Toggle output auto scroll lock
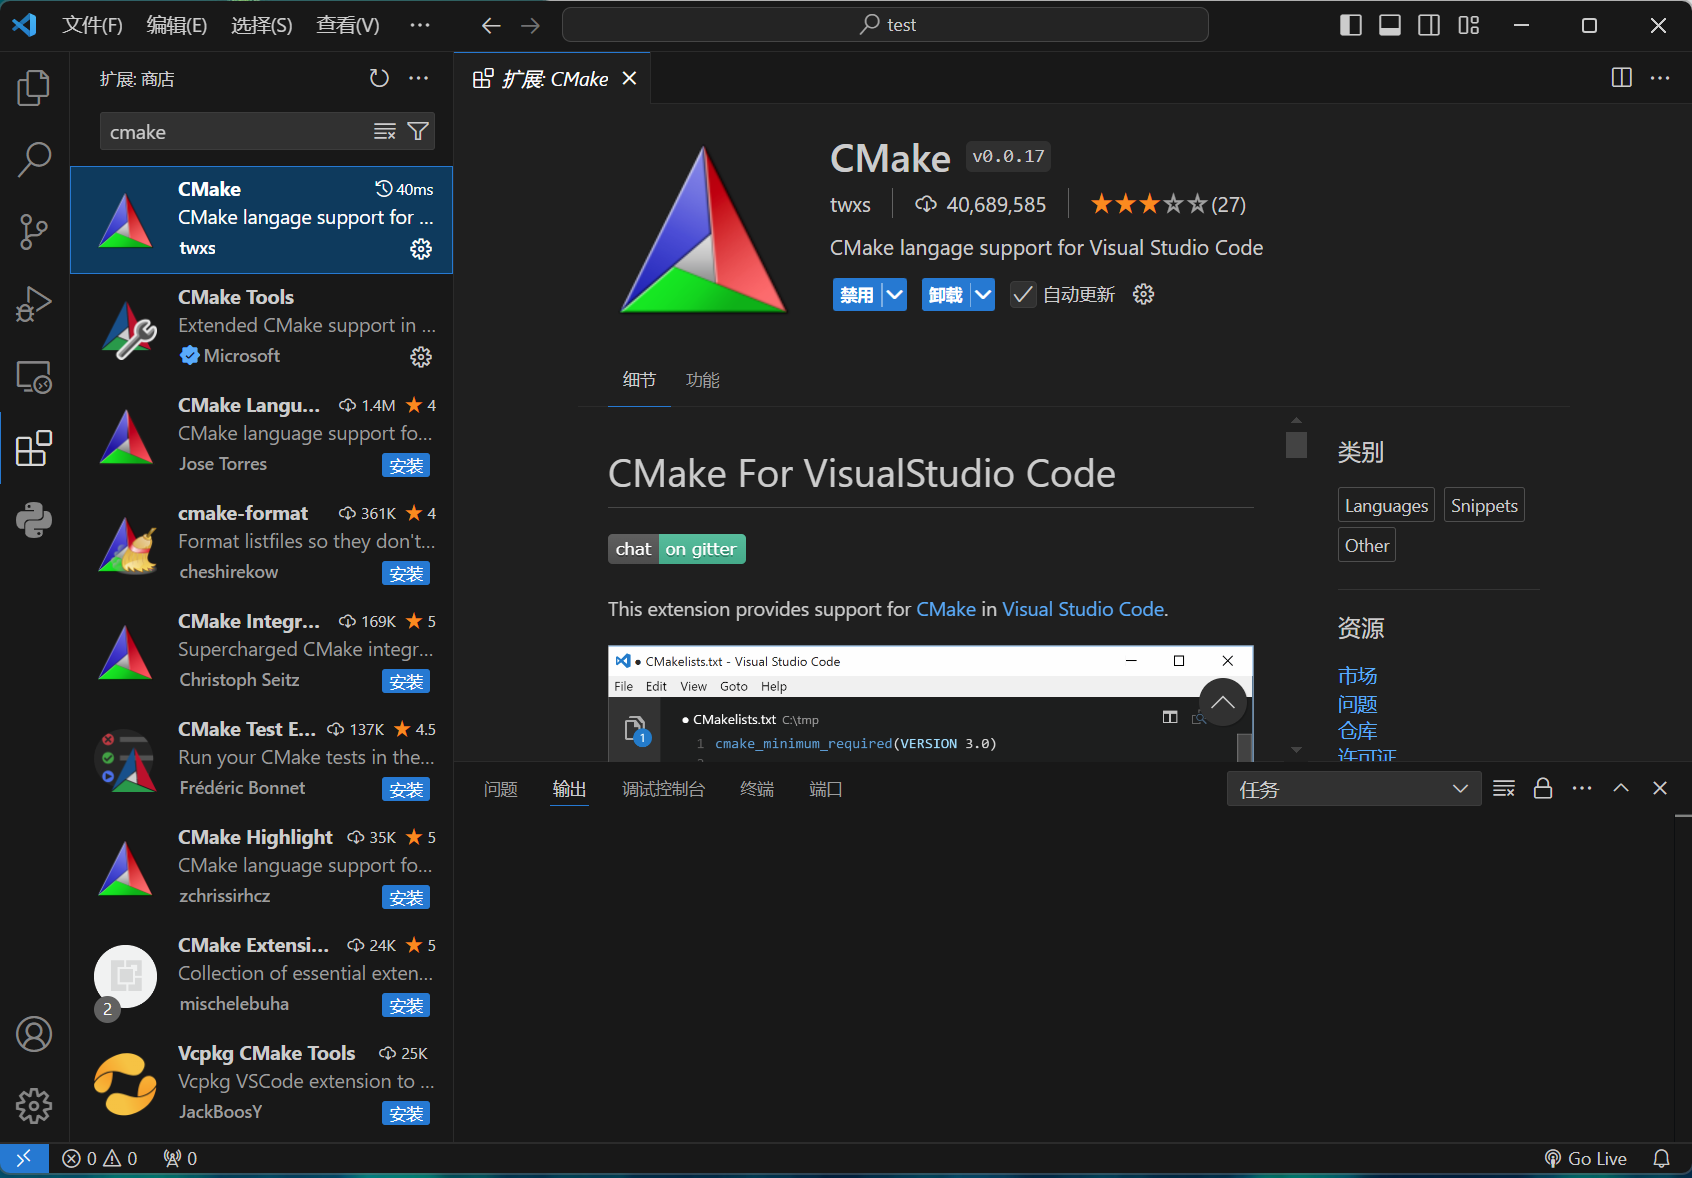 1543,788
